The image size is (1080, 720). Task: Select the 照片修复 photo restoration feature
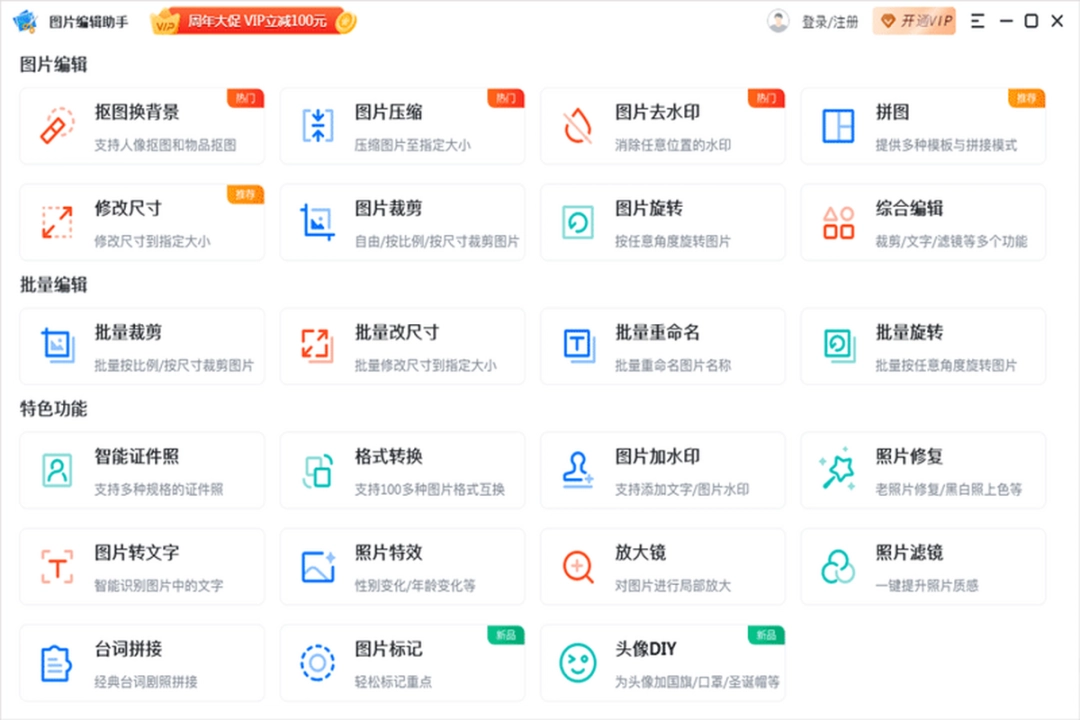923,470
